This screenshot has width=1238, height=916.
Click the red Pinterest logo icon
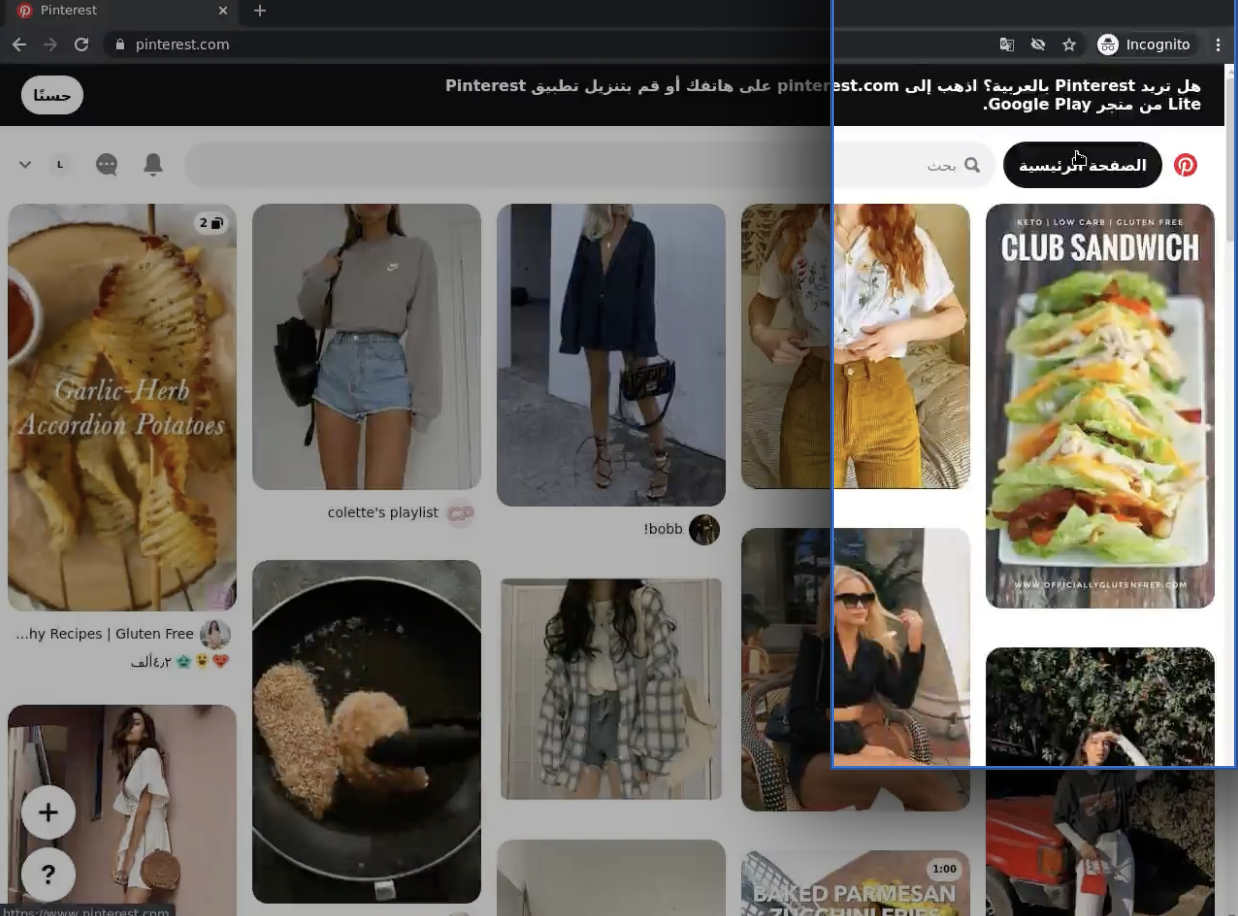pos(1185,165)
